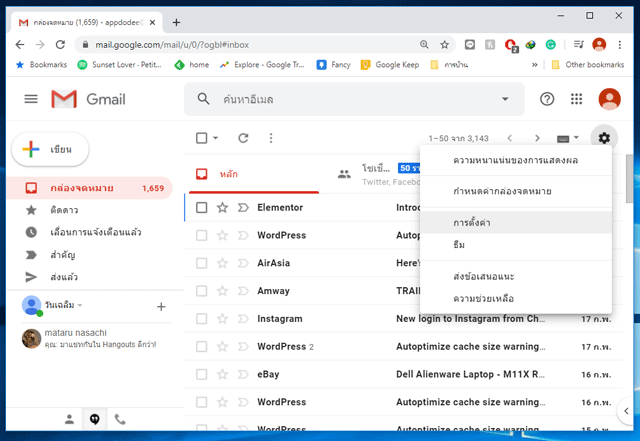Screen dimensions: 640x441
Task: Open the Gmail main menu hamburger icon
Action: [x=31, y=99]
